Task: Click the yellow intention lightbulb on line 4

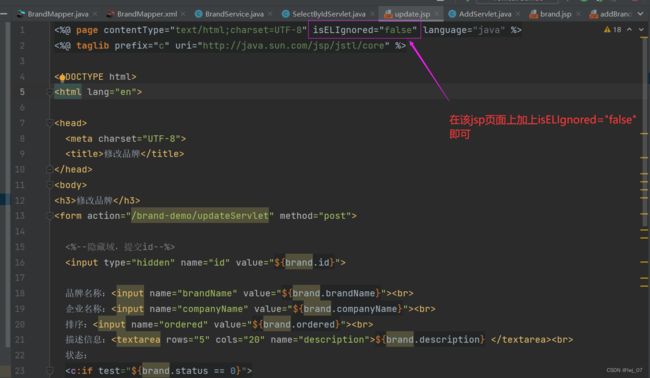Action: 62,77
